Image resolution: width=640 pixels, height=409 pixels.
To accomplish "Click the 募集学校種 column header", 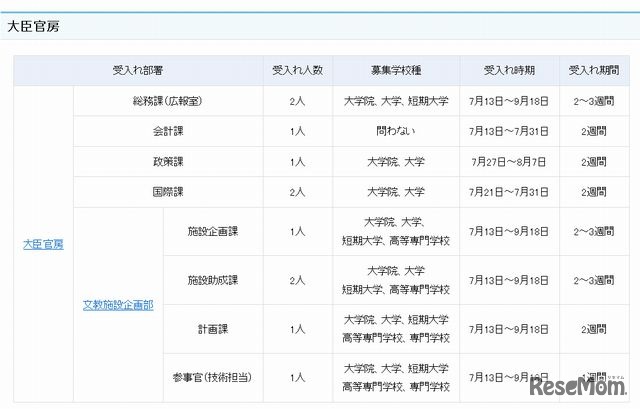I will [396, 70].
